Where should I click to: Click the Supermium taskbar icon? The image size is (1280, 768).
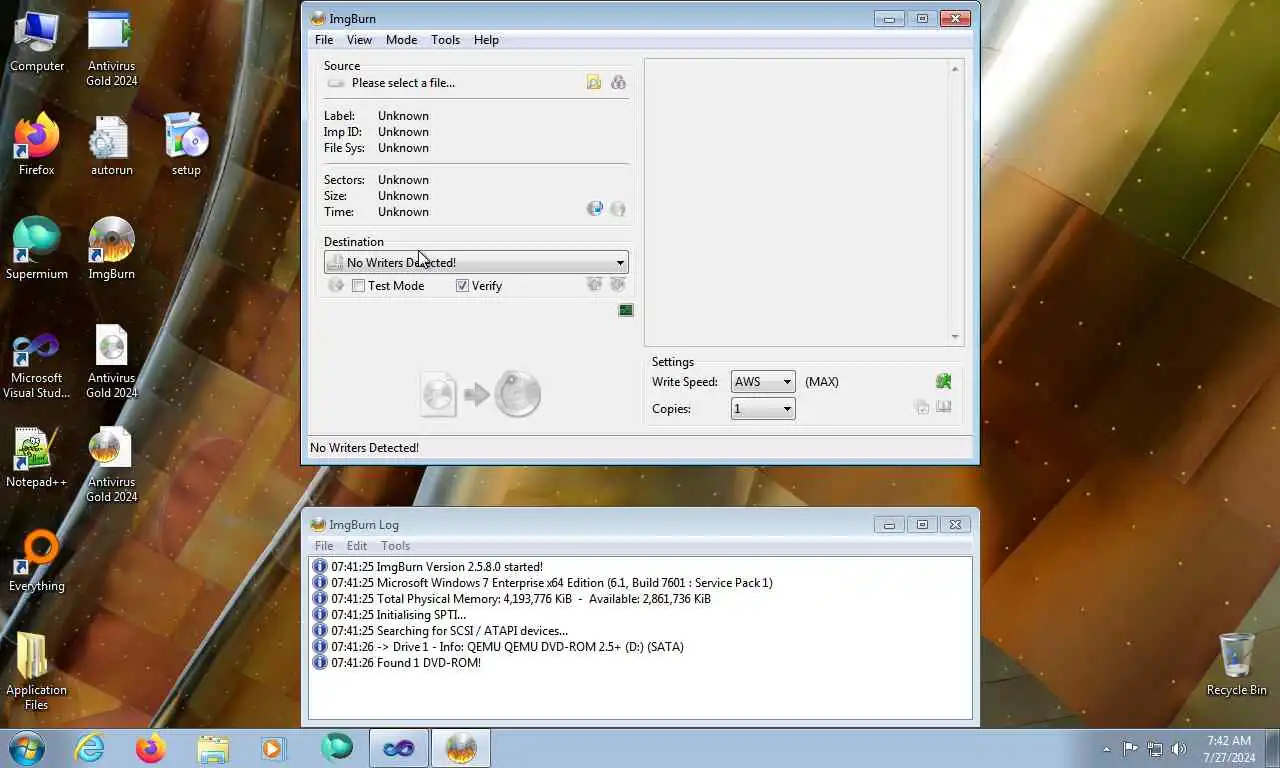336,748
